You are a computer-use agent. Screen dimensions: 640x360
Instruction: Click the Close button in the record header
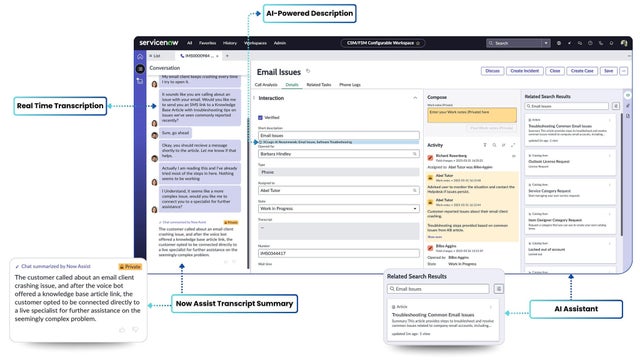coord(555,71)
